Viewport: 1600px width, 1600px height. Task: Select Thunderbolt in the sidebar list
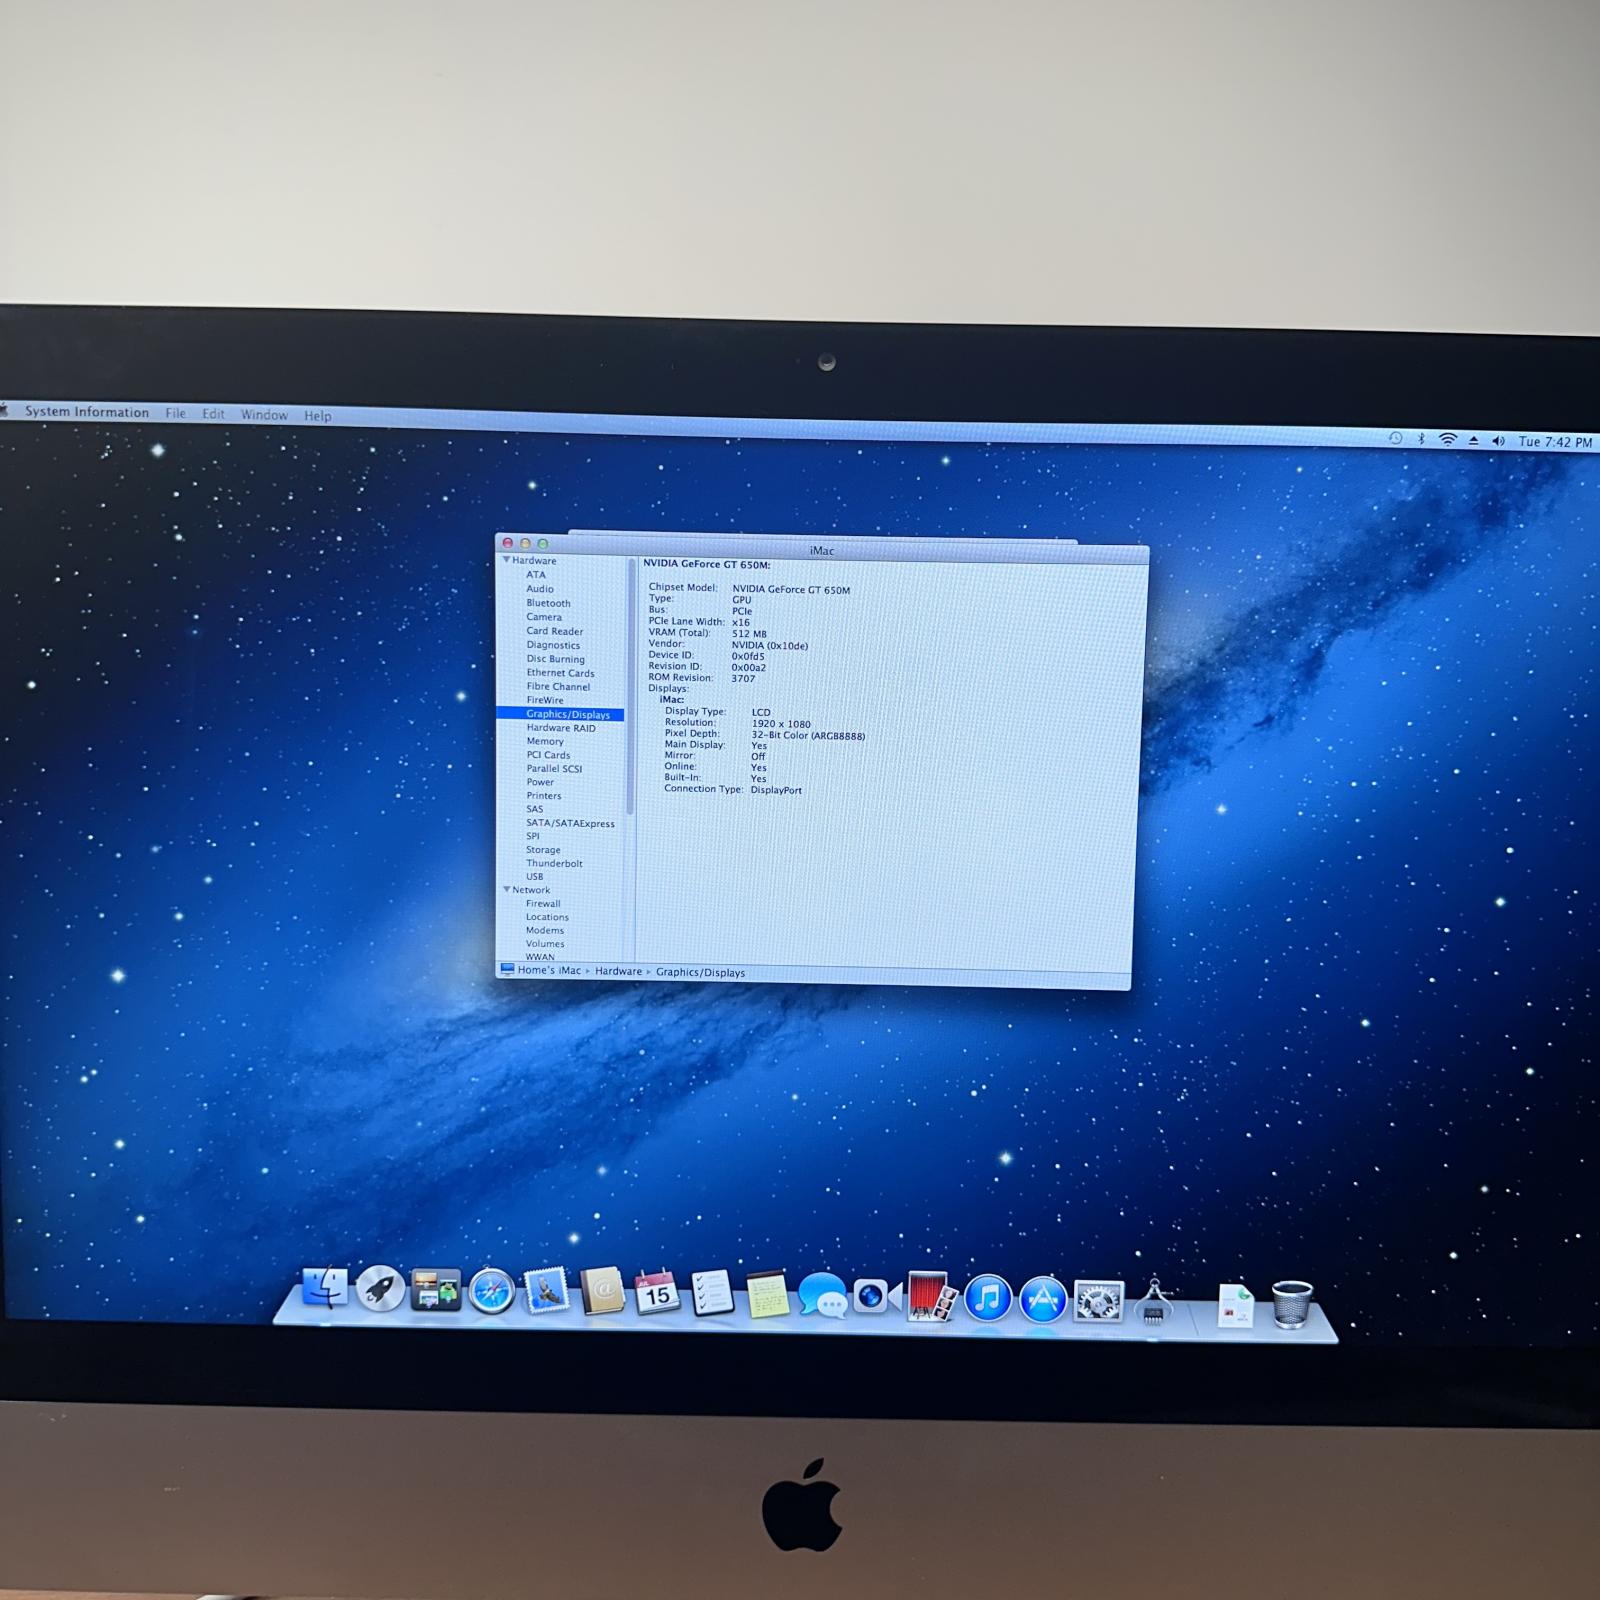pos(554,863)
